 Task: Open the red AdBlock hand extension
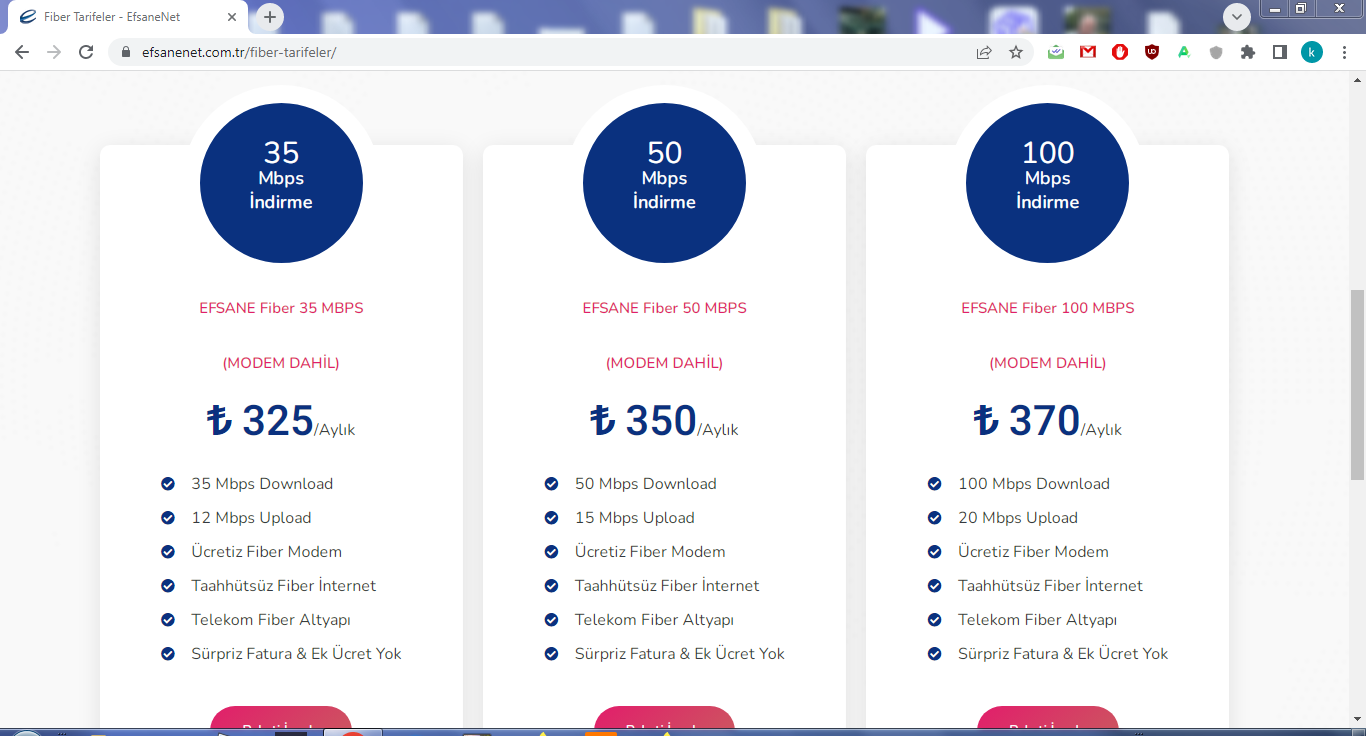coord(1120,52)
